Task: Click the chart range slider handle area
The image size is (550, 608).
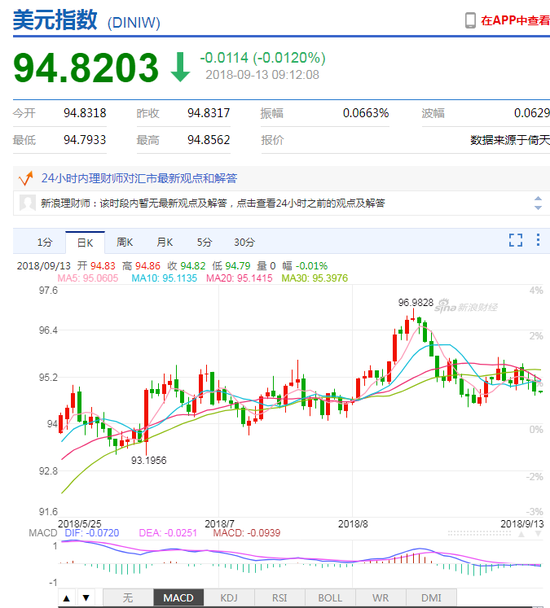Action: [479, 534]
